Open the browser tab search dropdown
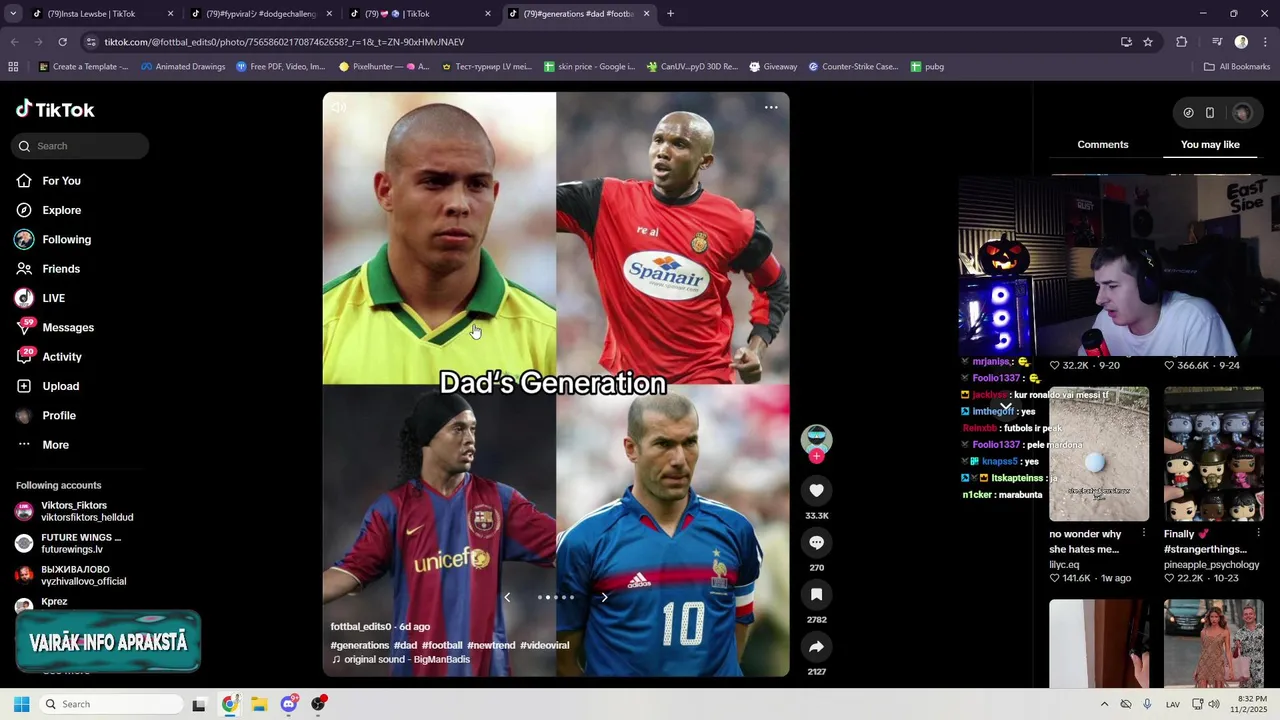The height and width of the screenshot is (720, 1280). 13,14
